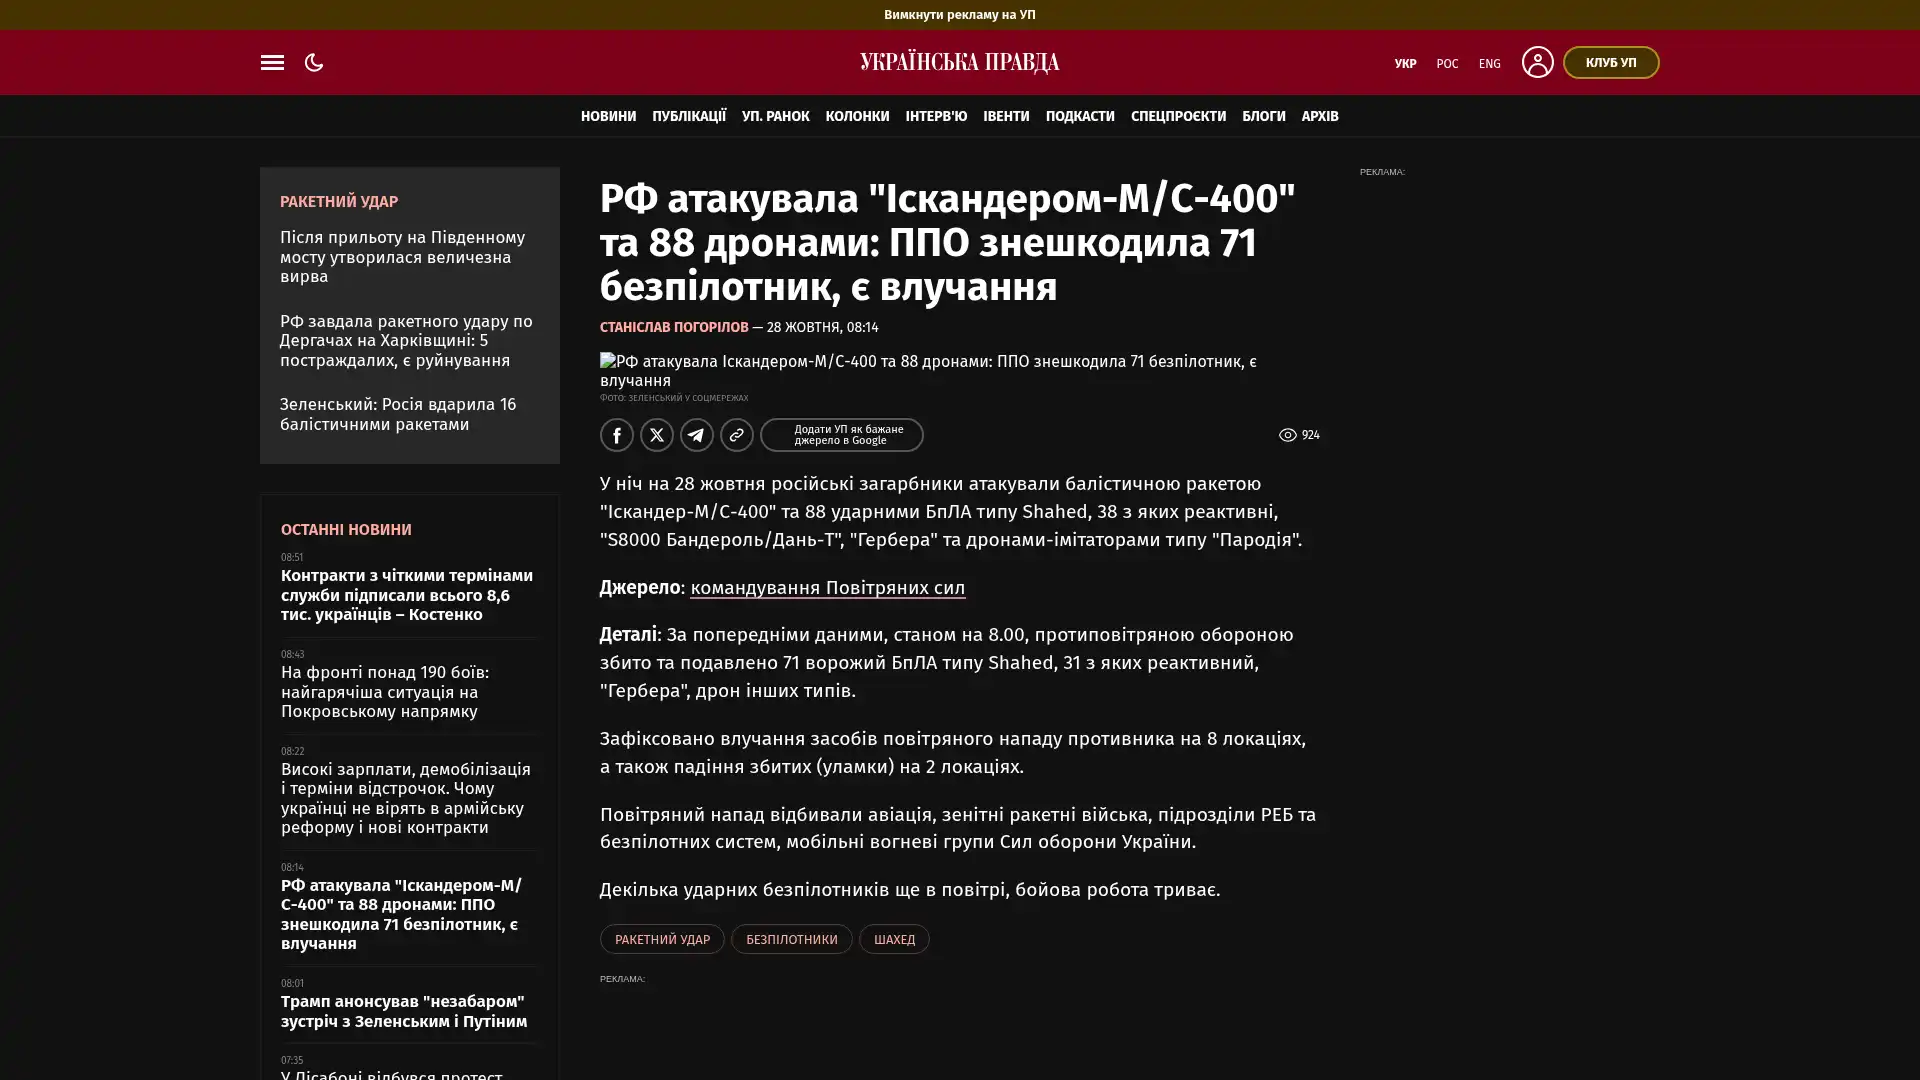Open the hamburger main menu
1920x1080 pixels.
(x=272, y=62)
